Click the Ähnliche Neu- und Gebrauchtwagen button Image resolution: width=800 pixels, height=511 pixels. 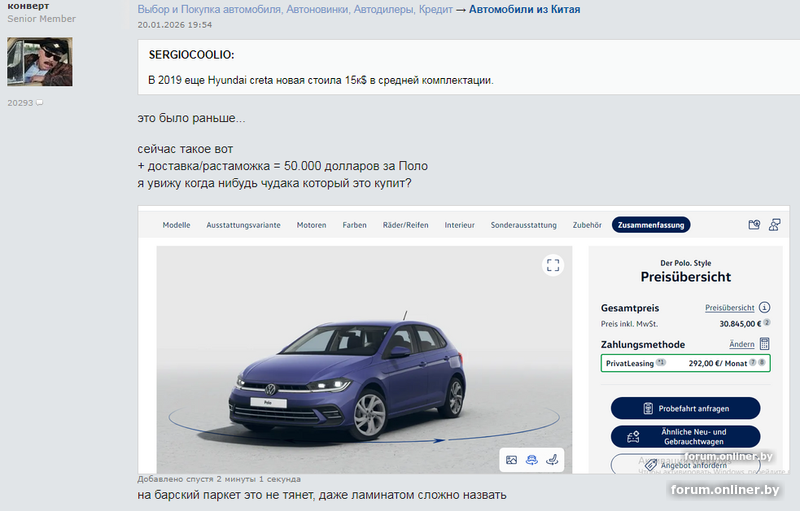tap(686, 437)
